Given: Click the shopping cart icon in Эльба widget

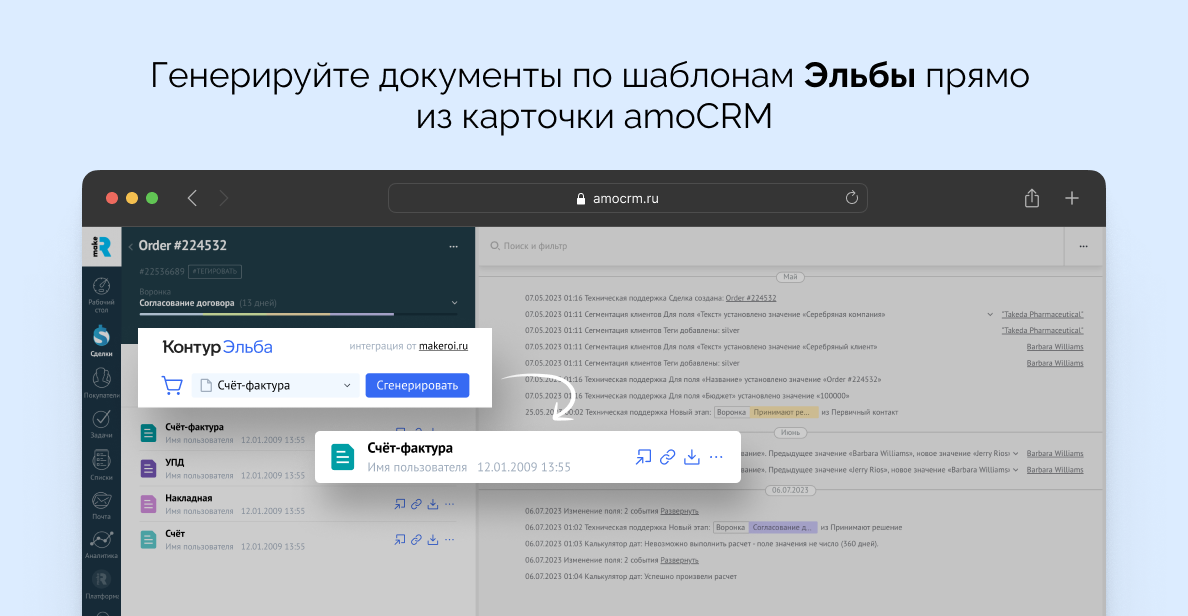Looking at the screenshot, I should pyautogui.click(x=172, y=385).
